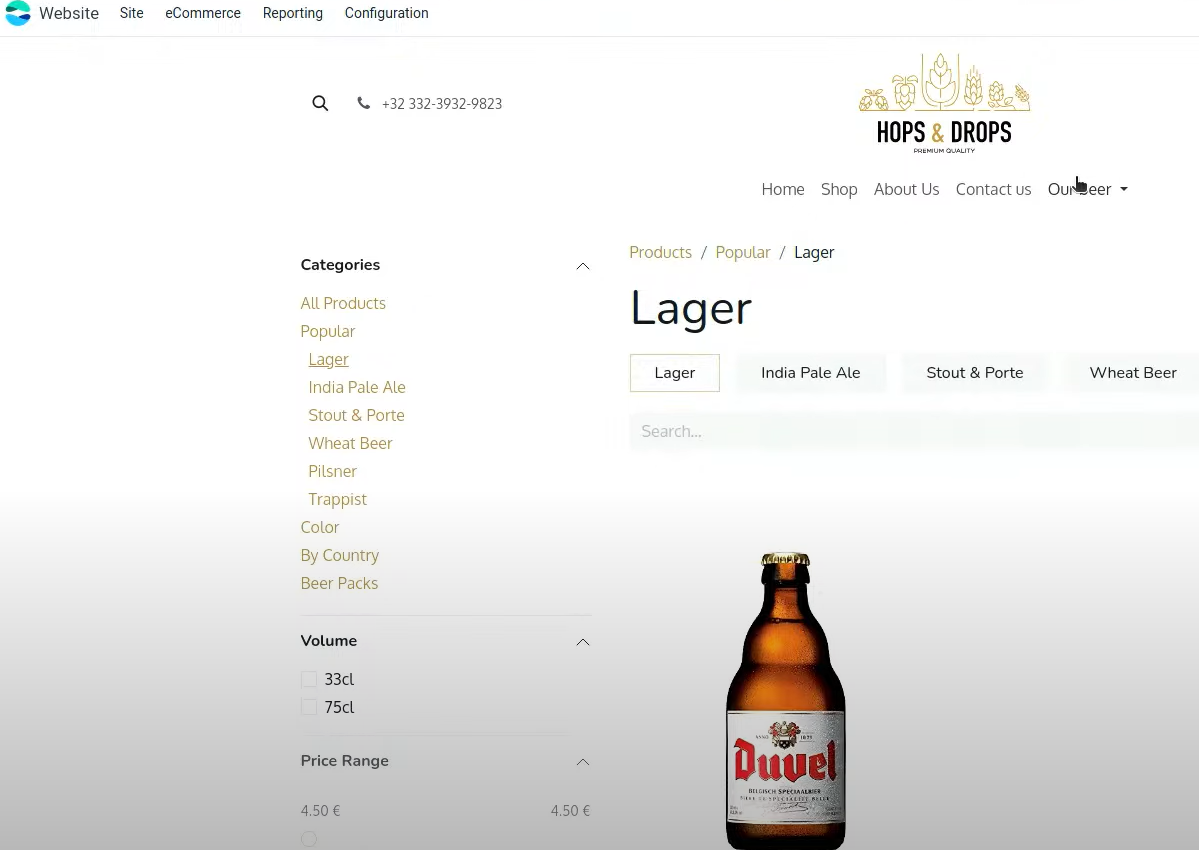This screenshot has height=850, width=1200.
Task: Select All Products category
Action: pyautogui.click(x=343, y=303)
